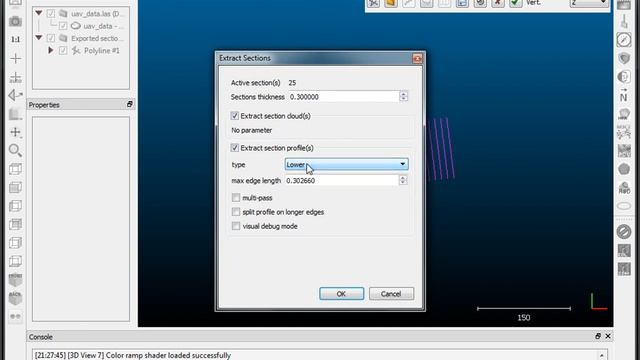Click the camera snapshot icon in left toolbar
The height and width of the screenshot is (360, 640).
pos(16,21)
